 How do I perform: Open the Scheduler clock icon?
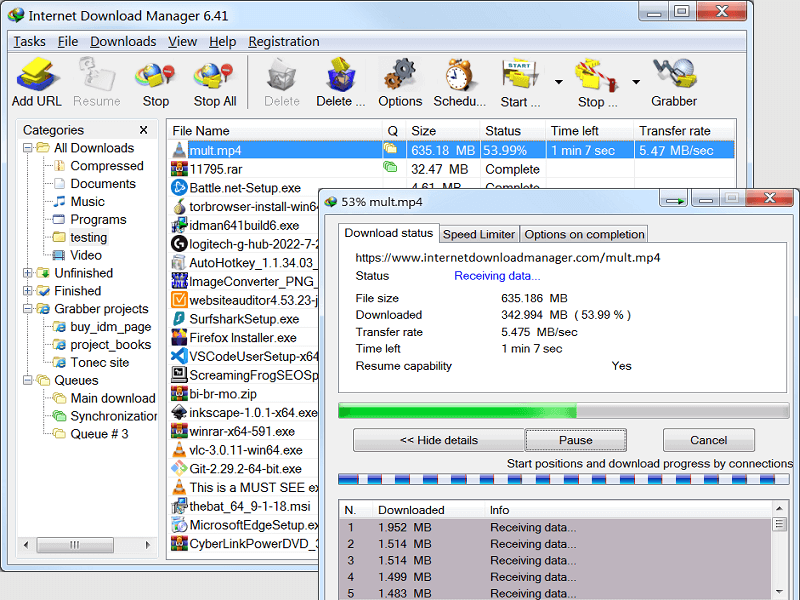tap(458, 75)
